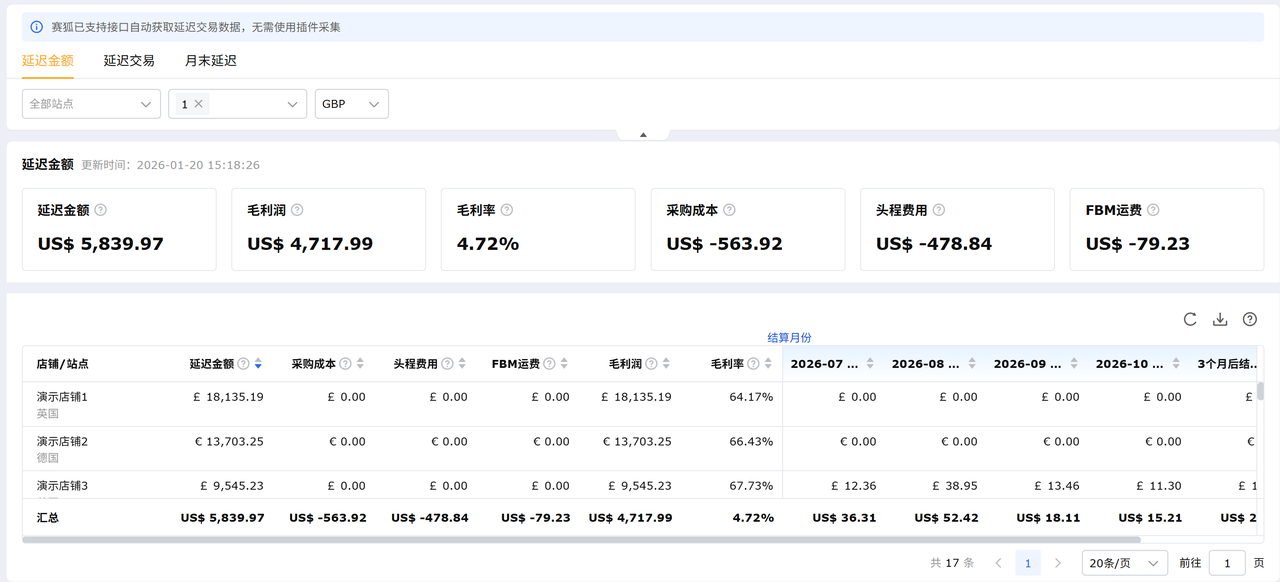Open table help via the question-mark icon above the table

pos(1250,320)
